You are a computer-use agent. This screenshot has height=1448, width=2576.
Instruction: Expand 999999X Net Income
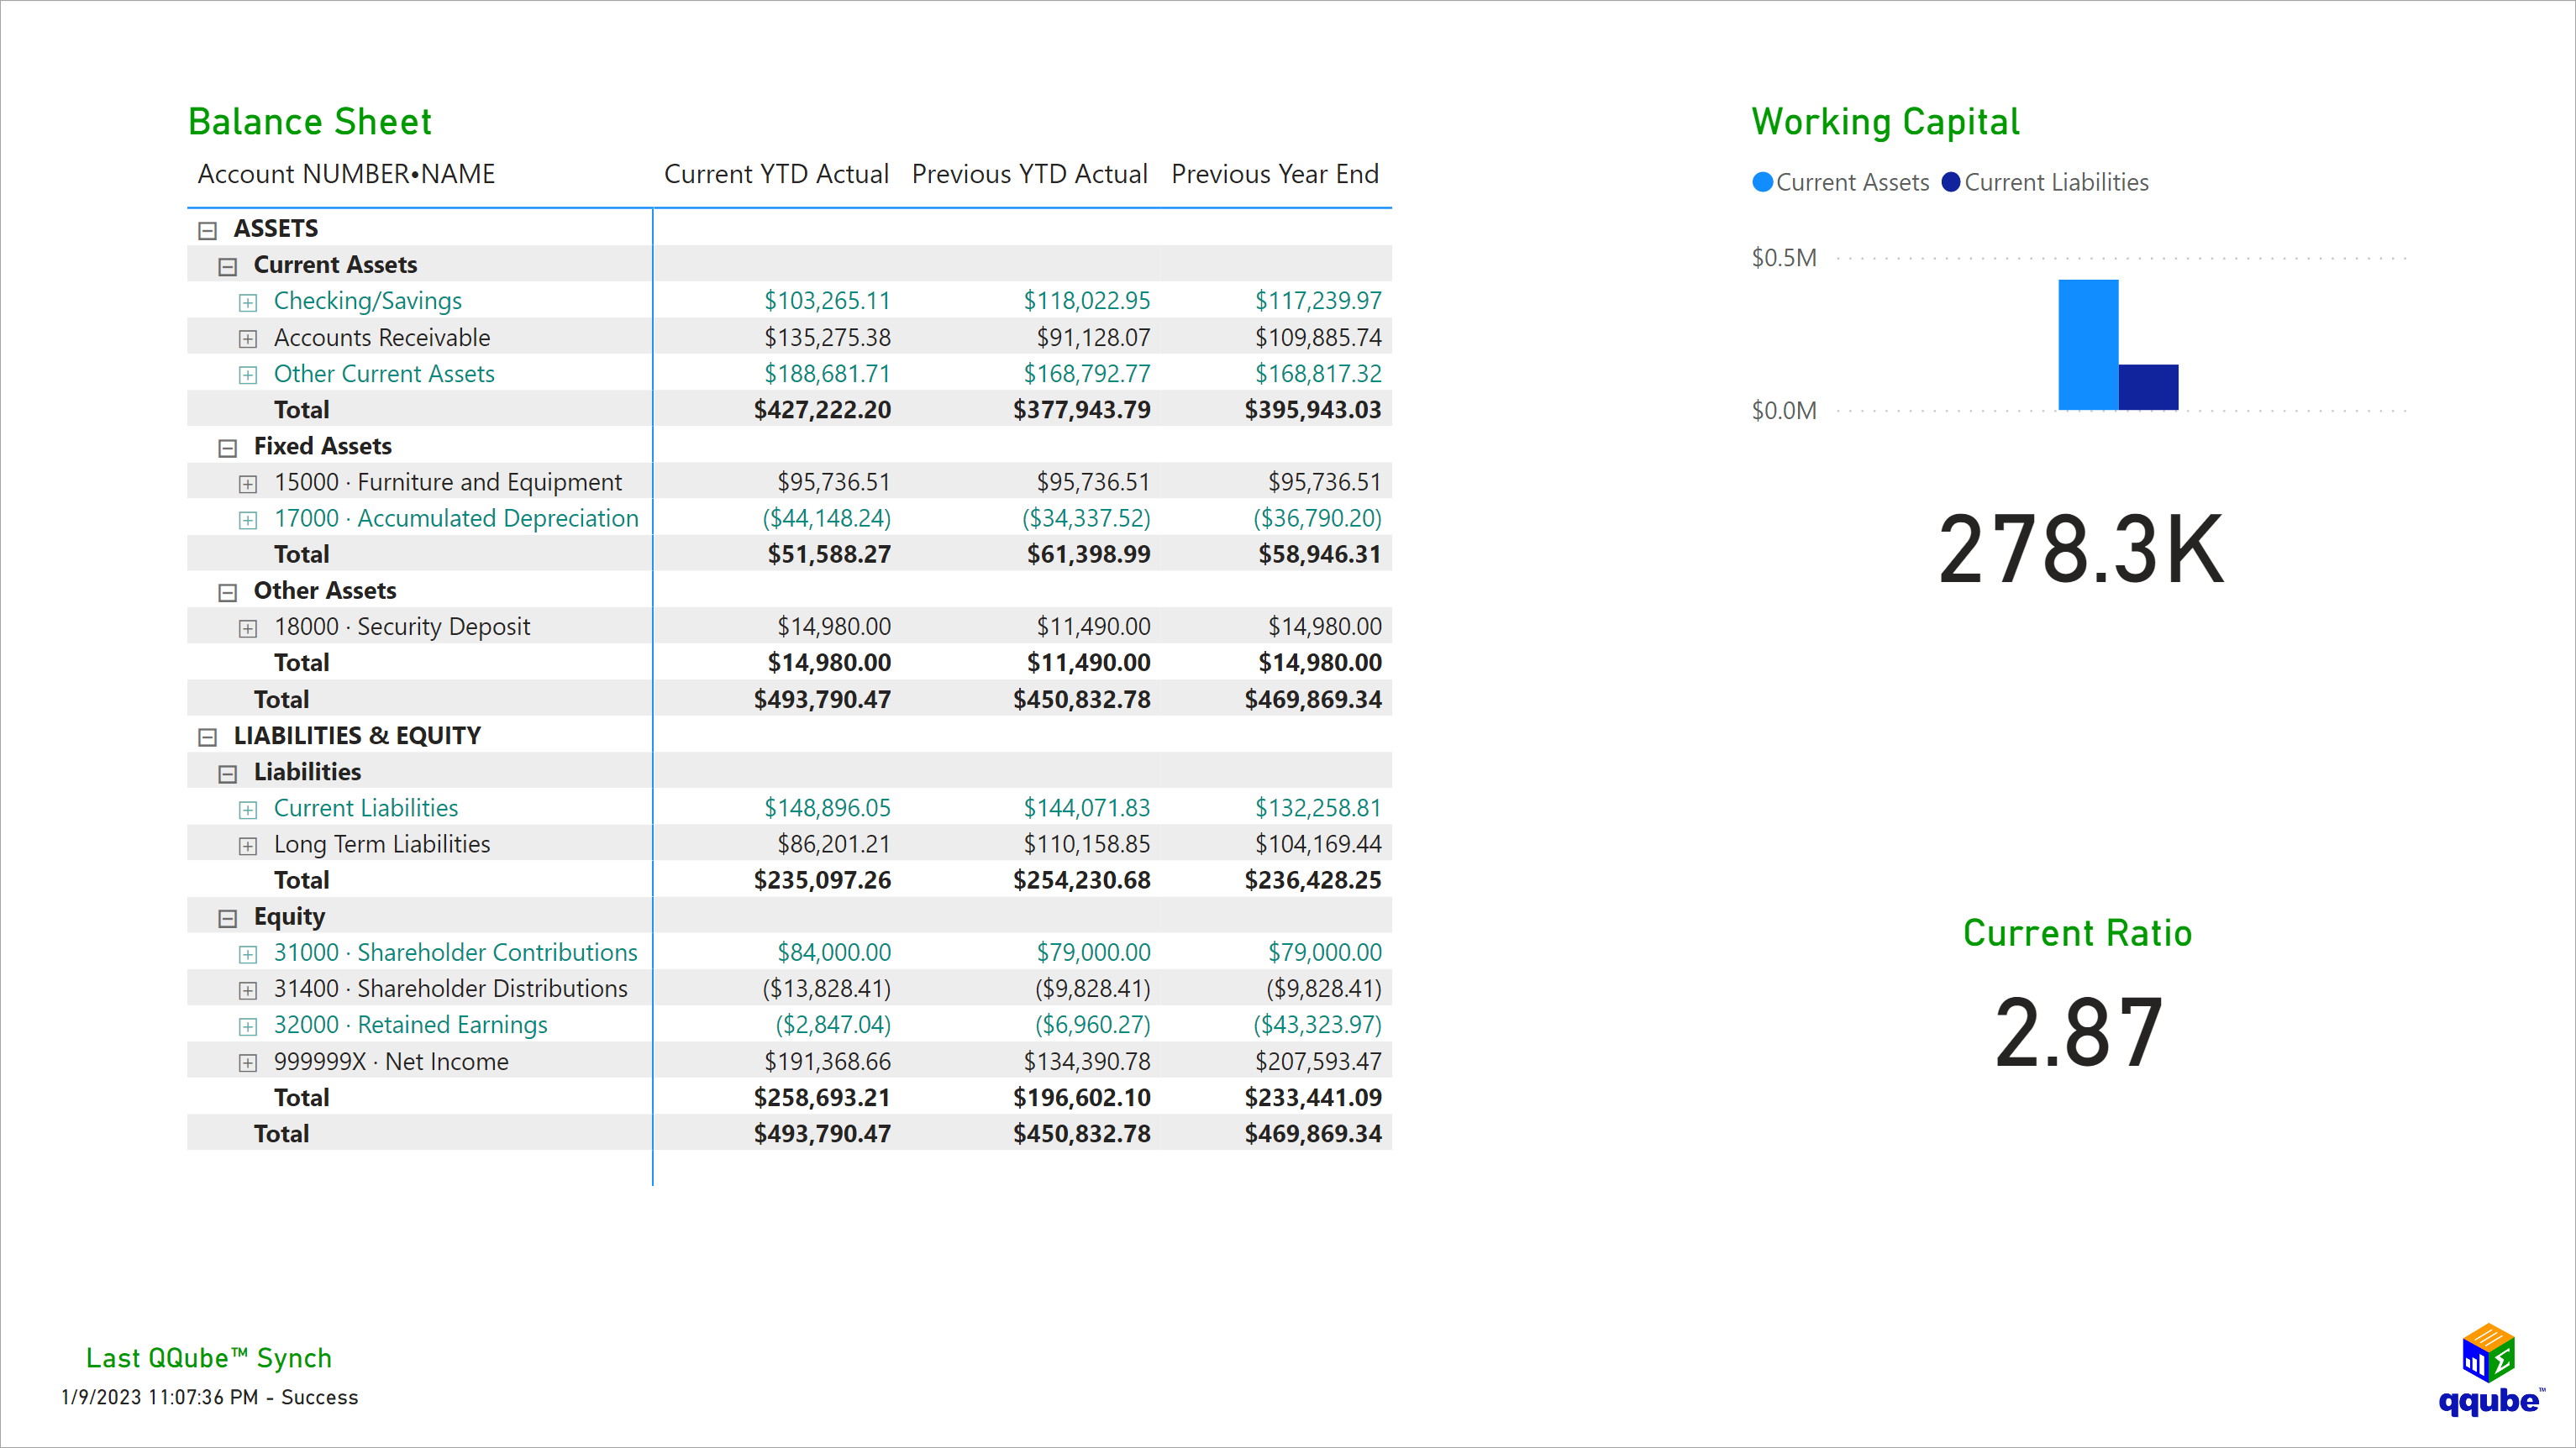click(247, 1062)
